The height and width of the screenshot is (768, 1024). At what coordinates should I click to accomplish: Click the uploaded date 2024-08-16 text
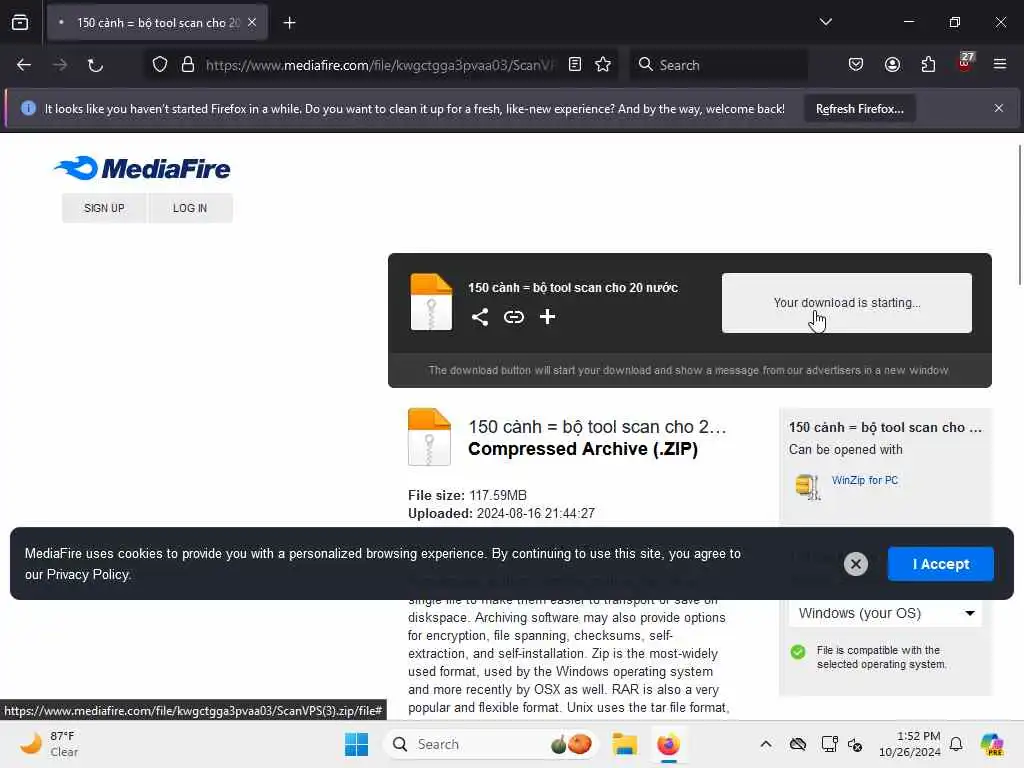502,513
